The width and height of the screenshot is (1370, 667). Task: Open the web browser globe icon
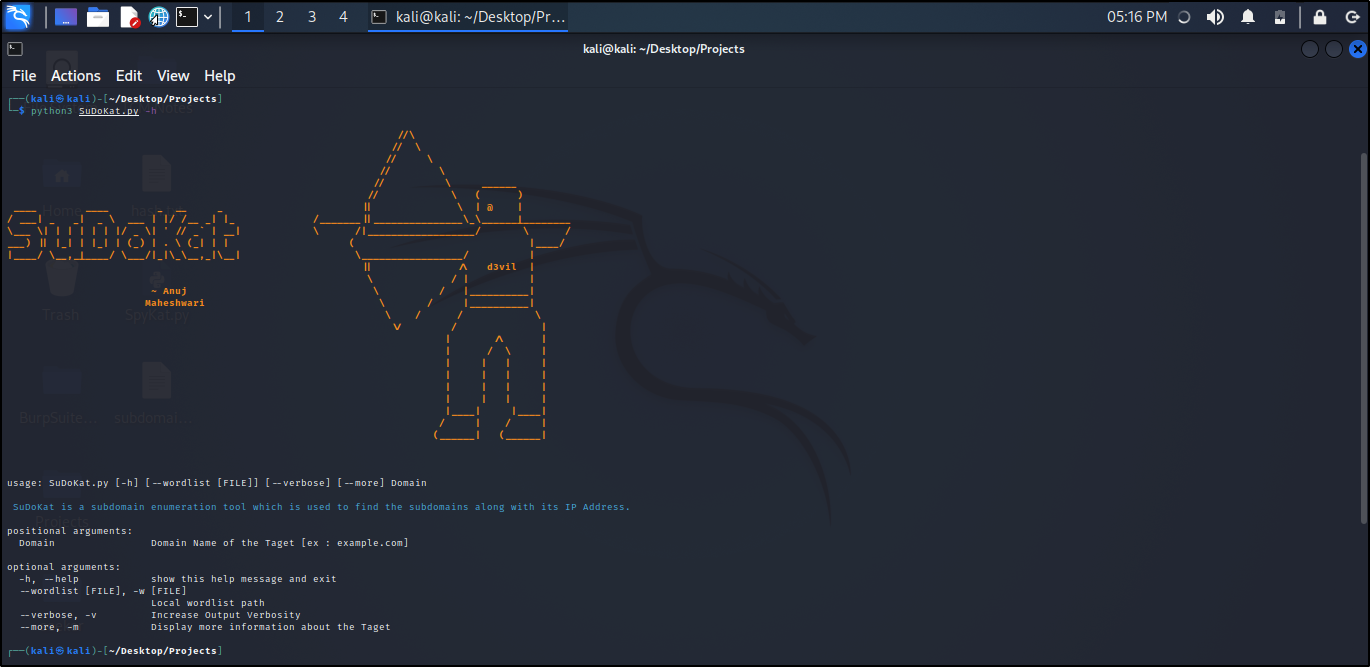(159, 17)
